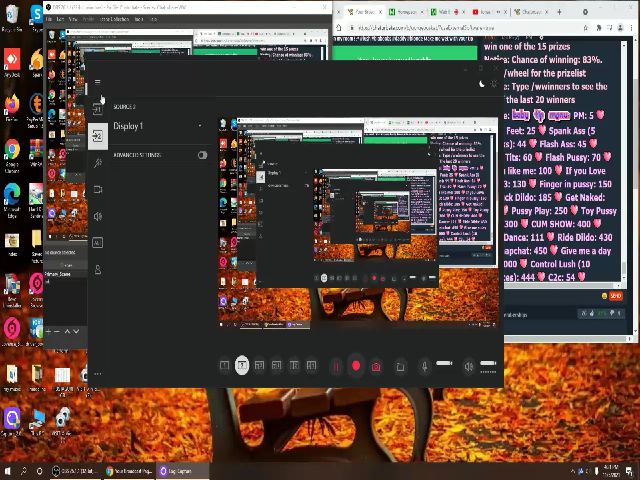Expand the three-dots more options in sidebar
Image resolution: width=640 pixels, height=480 pixels.
point(97,373)
